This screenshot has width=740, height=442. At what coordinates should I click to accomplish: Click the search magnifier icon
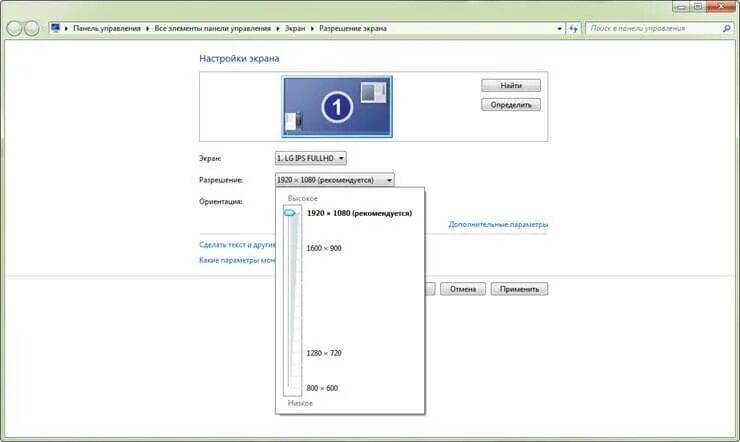tap(726, 28)
